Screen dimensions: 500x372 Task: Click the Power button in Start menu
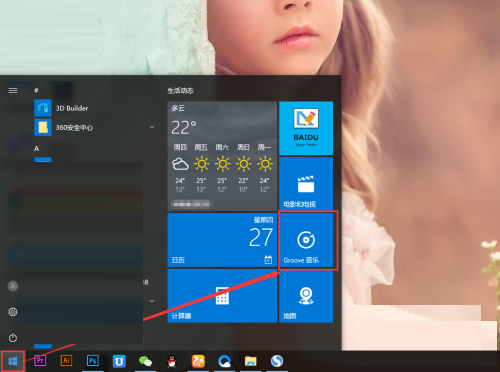click(13, 338)
